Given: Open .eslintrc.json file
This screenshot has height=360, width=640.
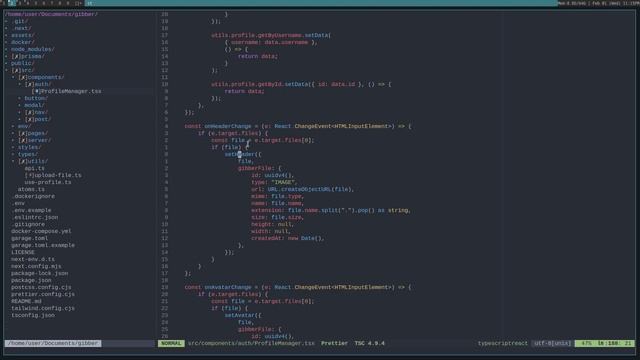Looking at the screenshot, I should 34,217.
